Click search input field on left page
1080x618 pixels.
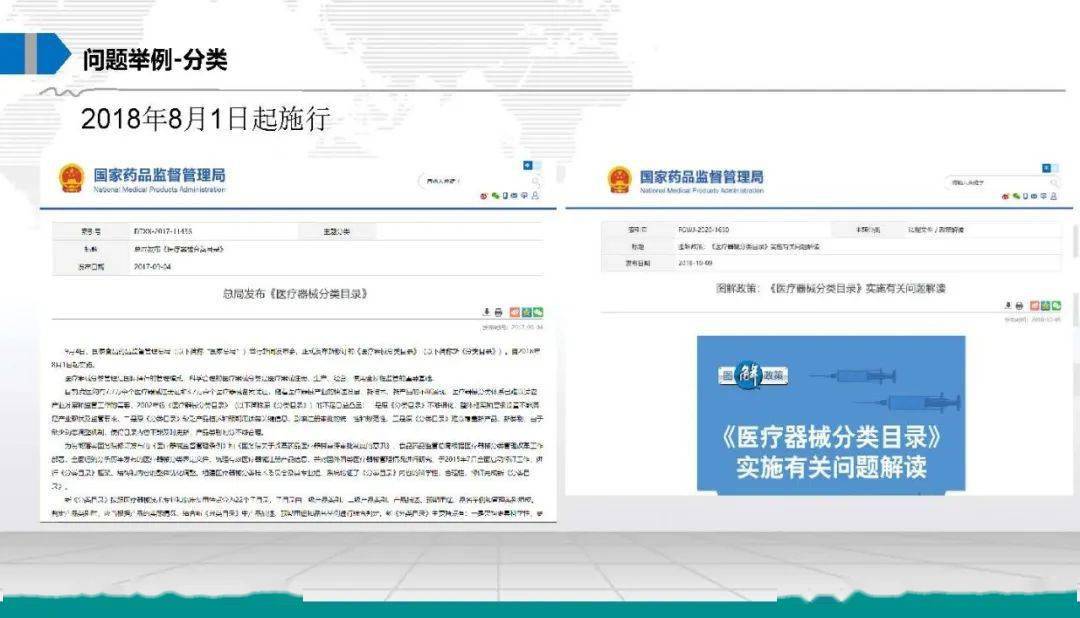point(475,181)
